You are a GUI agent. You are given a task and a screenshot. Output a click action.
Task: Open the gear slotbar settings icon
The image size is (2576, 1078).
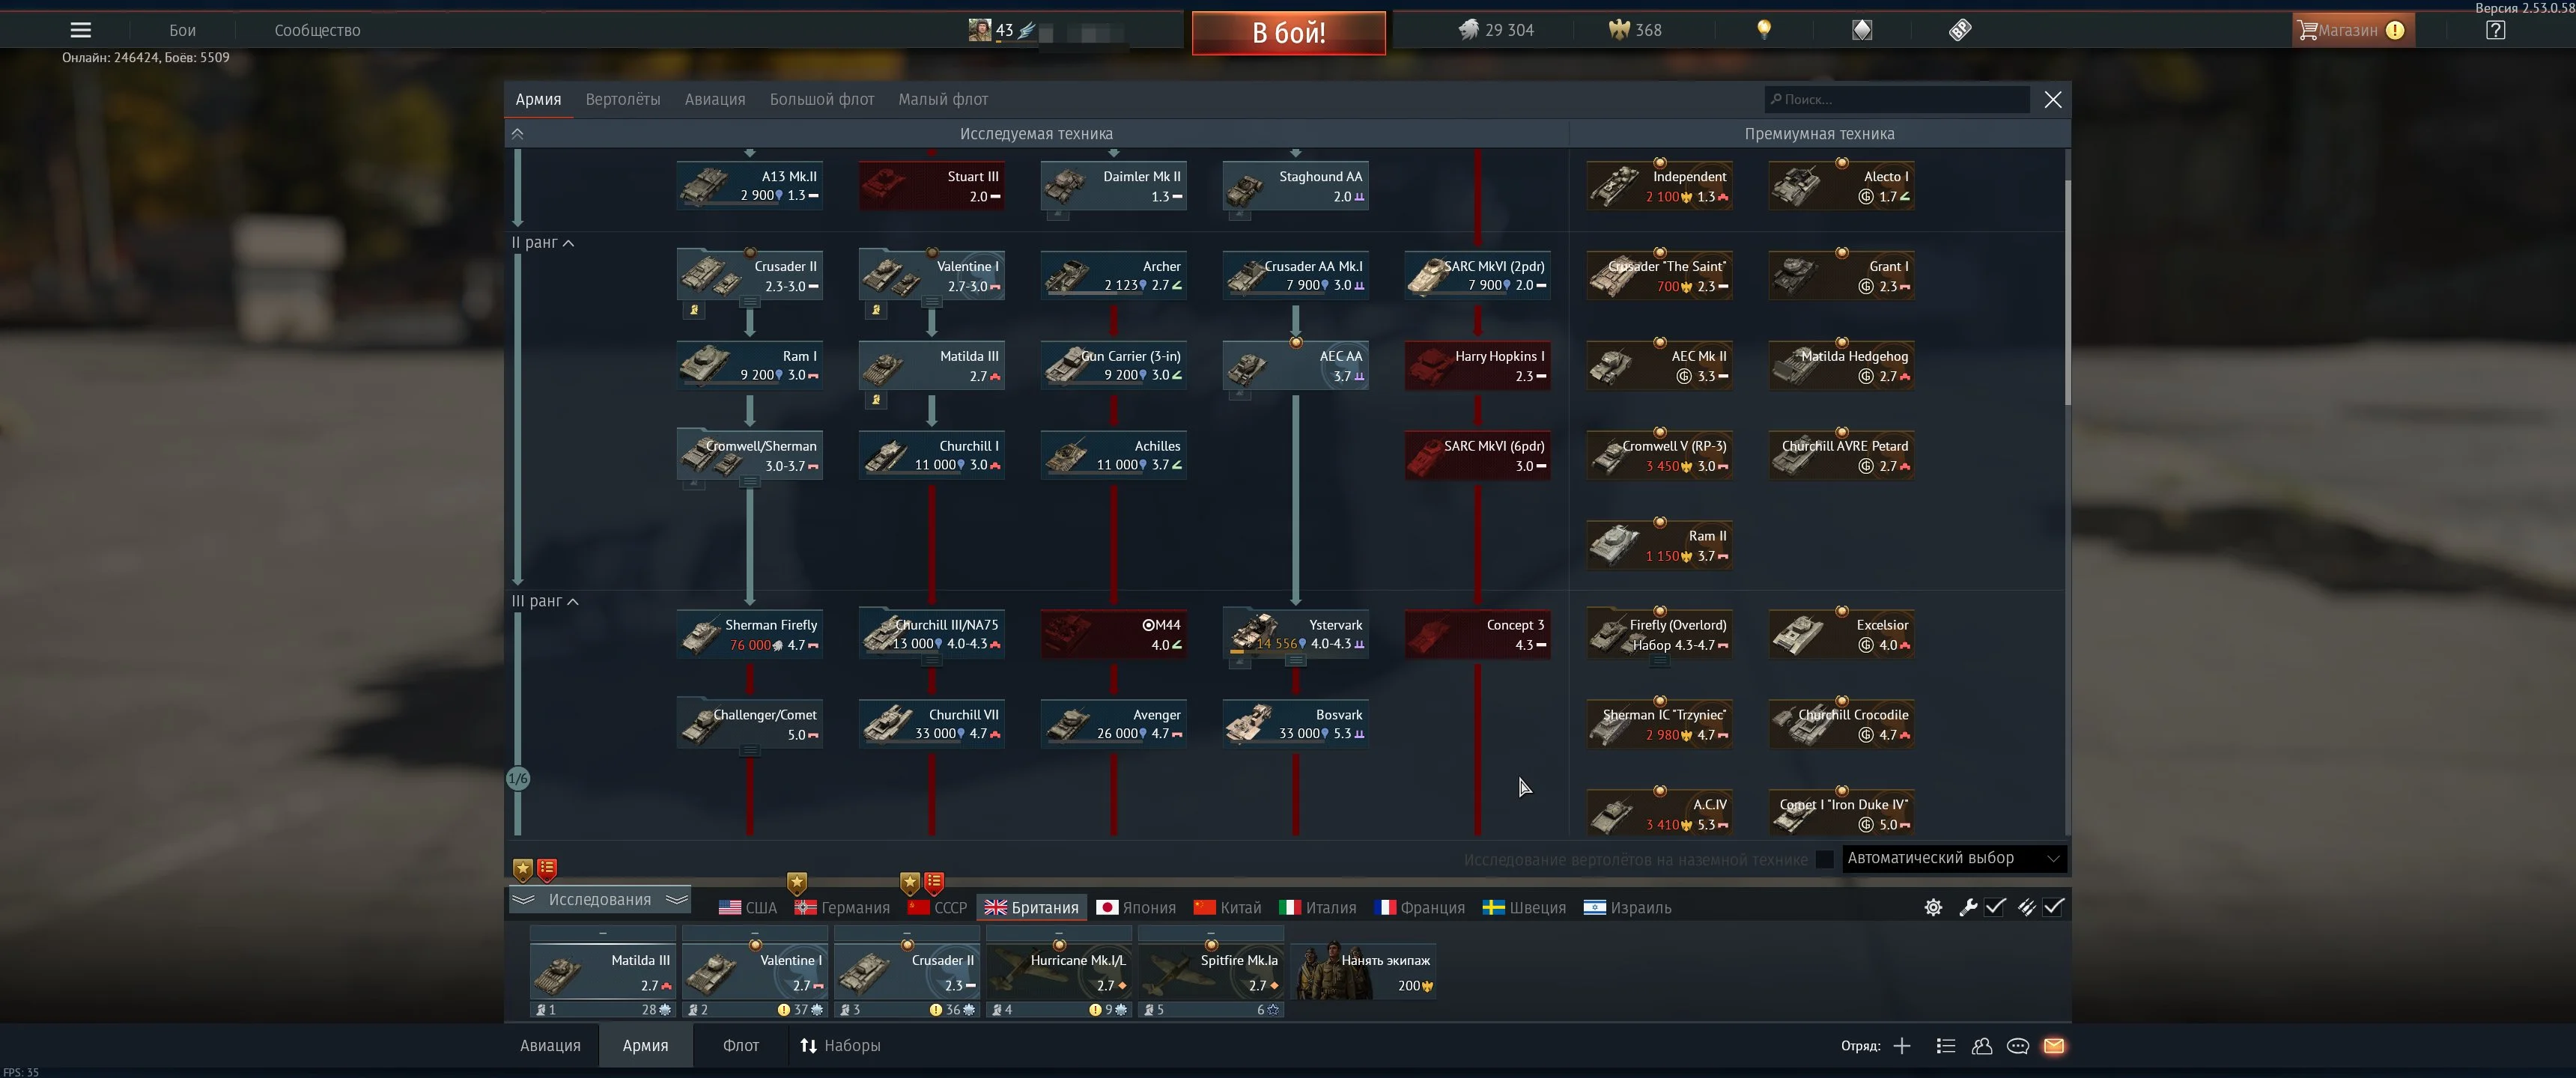[x=1933, y=907]
